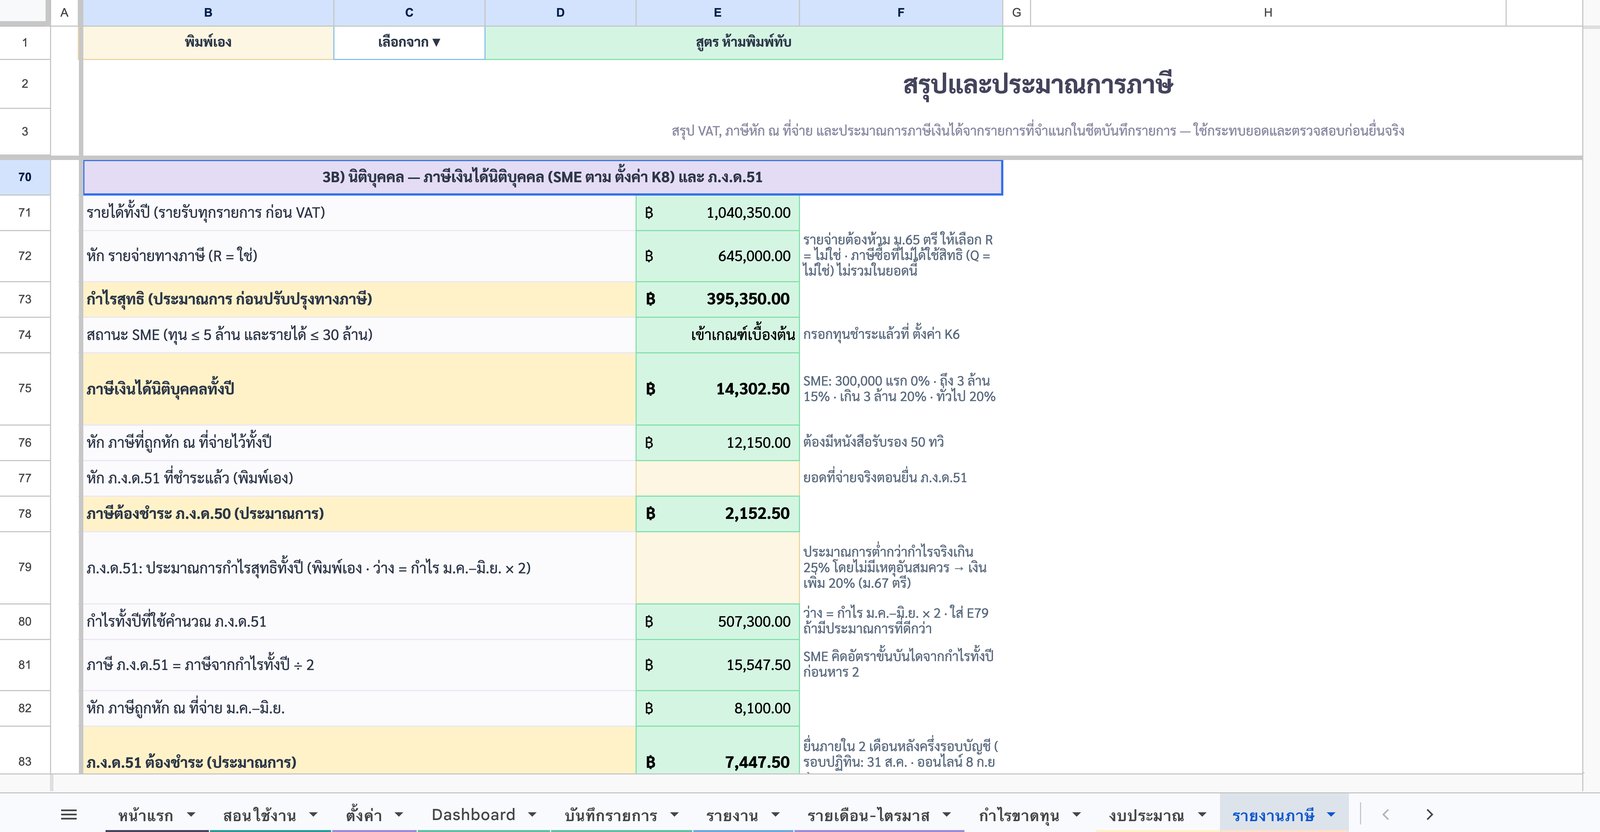Open dropdown arrow on สอนใช้งาน tab

313,815
